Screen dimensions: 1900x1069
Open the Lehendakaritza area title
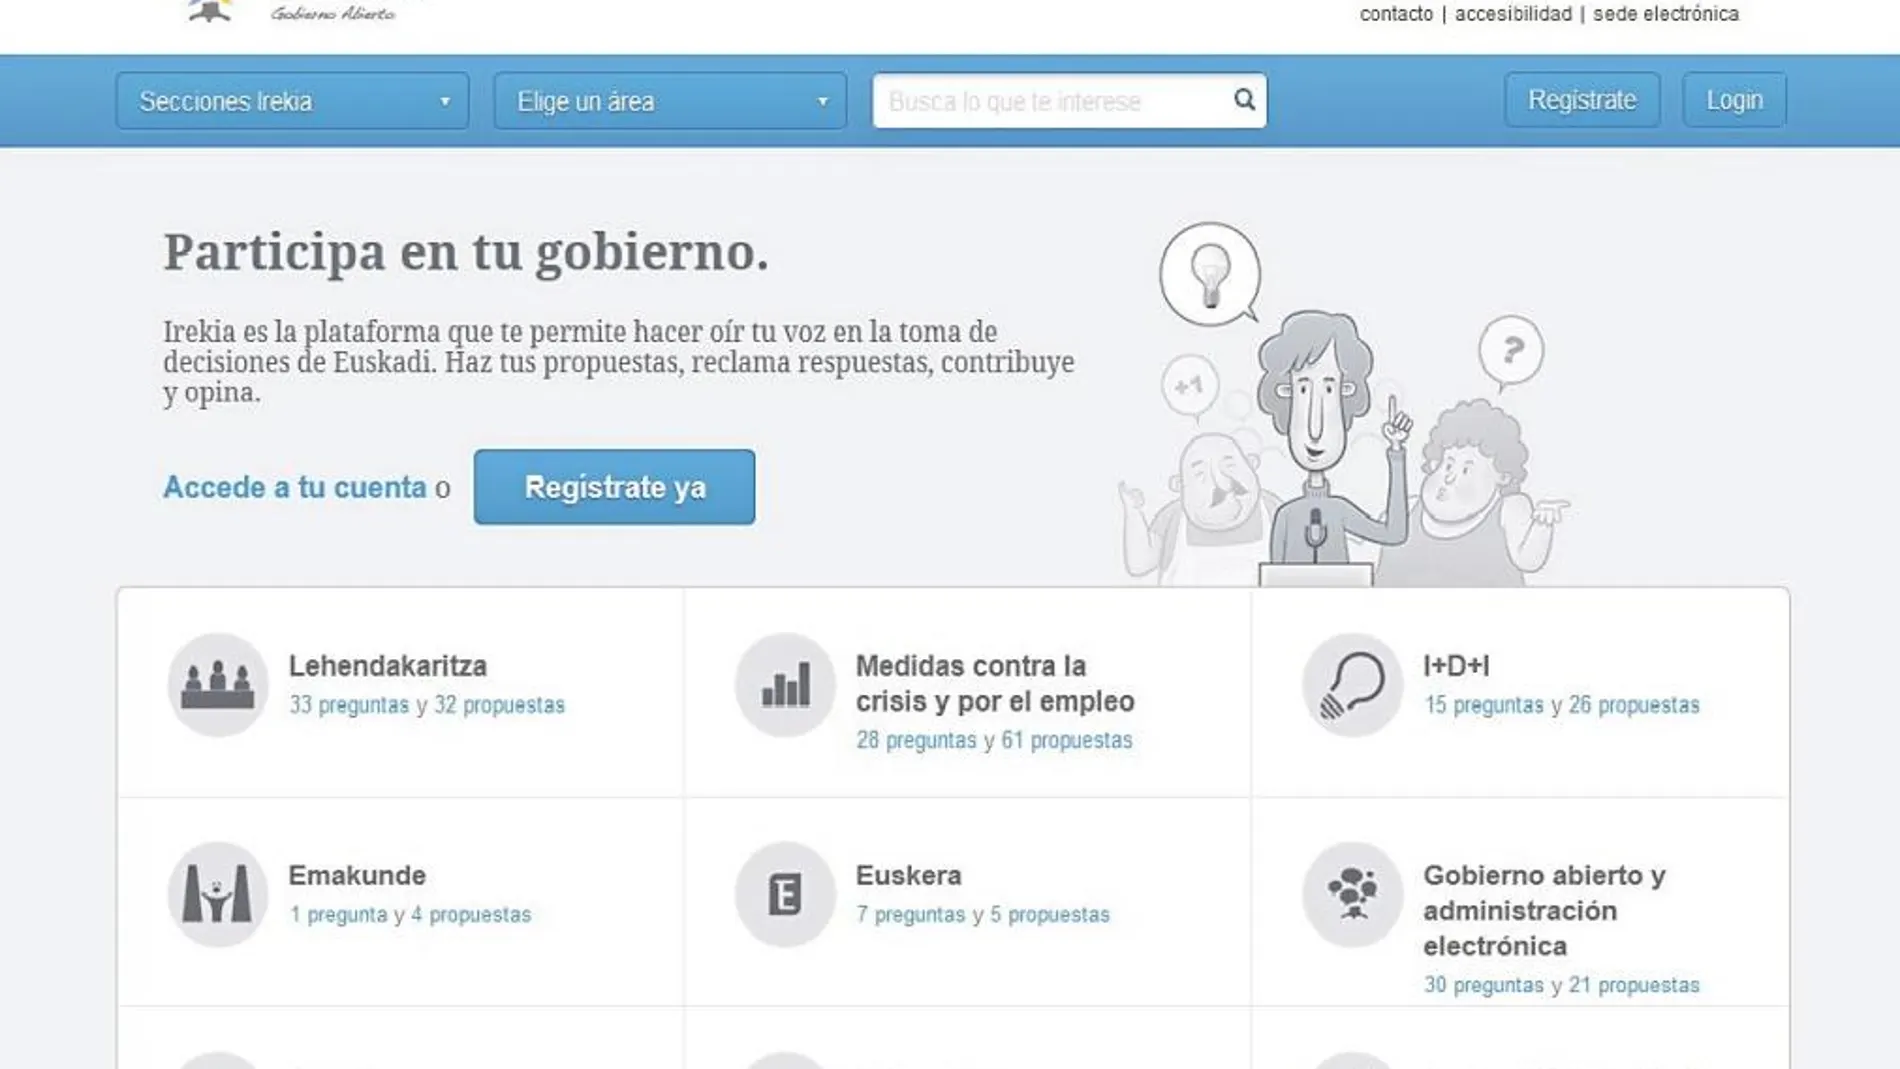tap(388, 666)
